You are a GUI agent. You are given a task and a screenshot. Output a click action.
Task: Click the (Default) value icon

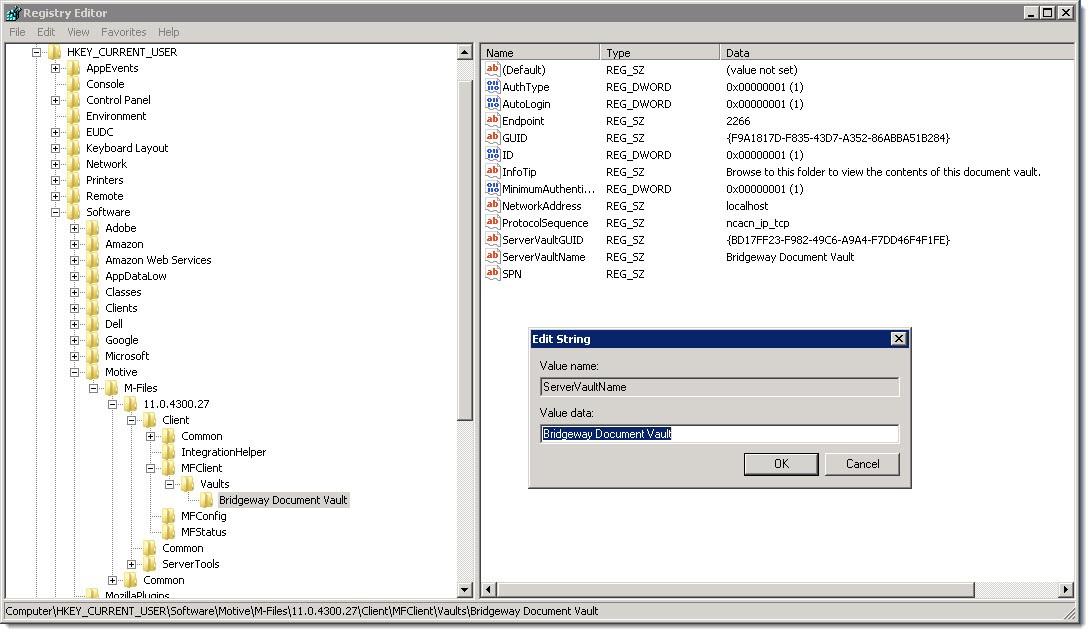493,70
